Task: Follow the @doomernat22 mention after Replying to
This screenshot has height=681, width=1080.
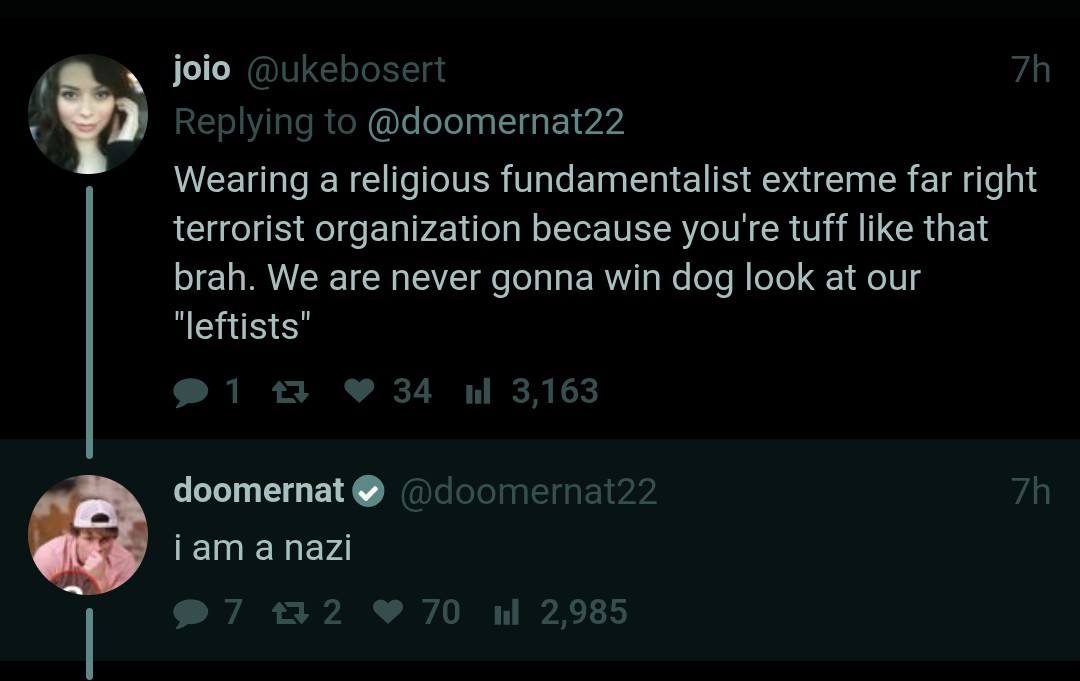Action: point(496,121)
